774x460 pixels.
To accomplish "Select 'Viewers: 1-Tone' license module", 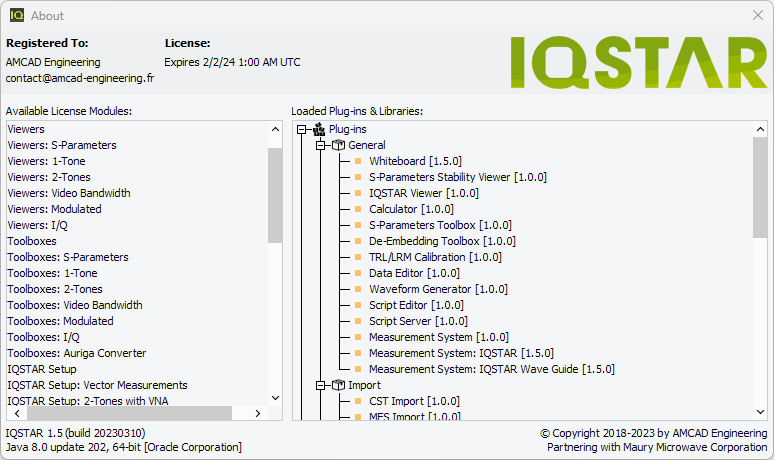I will [46, 161].
